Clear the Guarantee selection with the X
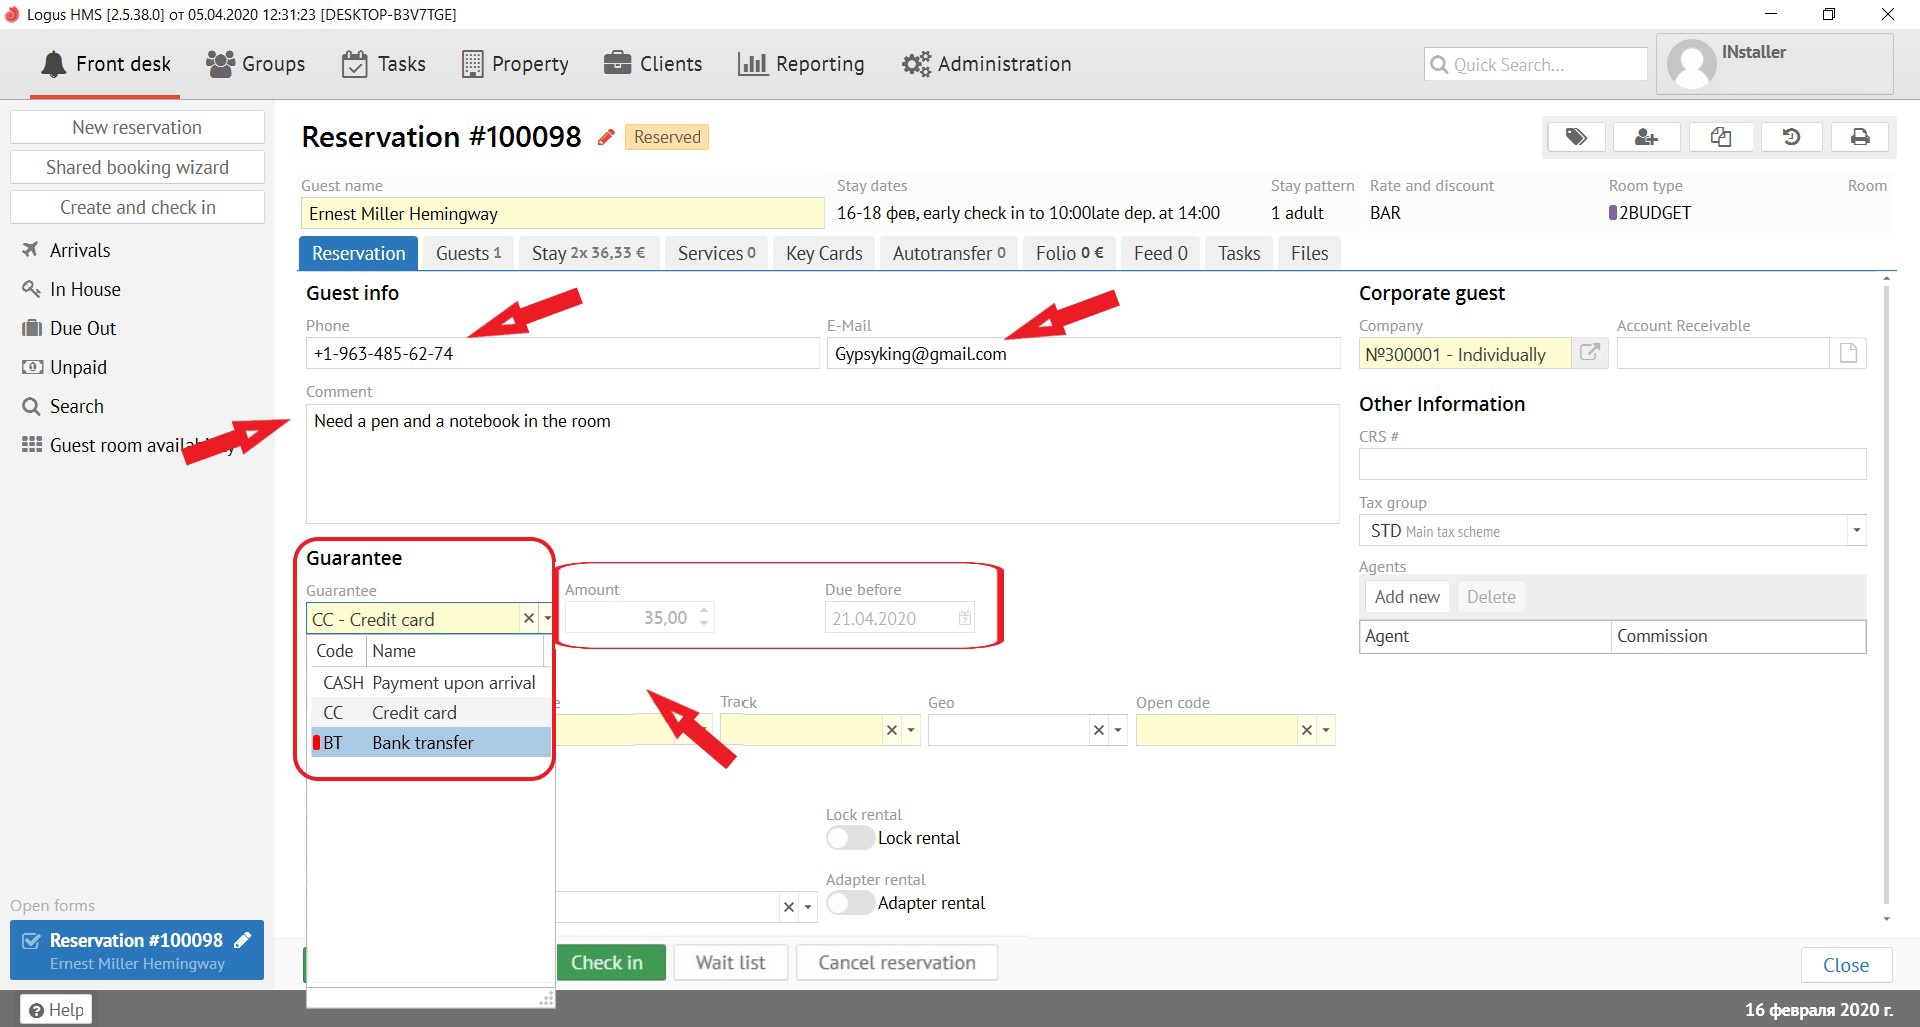The image size is (1920, 1027). click(x=529, y=619)
